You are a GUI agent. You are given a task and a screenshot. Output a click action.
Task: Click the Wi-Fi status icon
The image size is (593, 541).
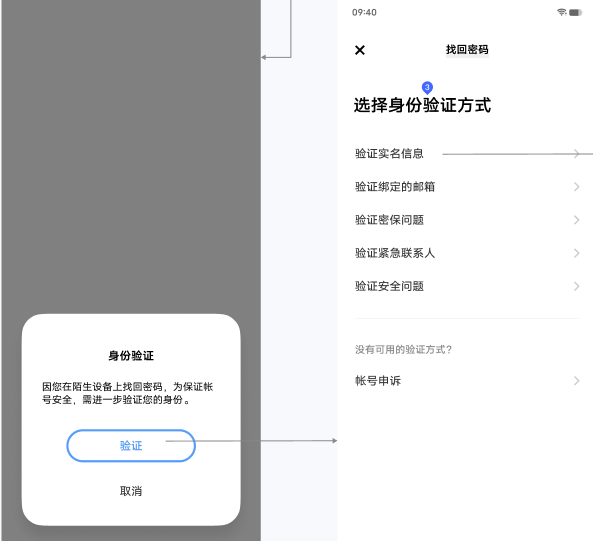[x=562, y=12]
